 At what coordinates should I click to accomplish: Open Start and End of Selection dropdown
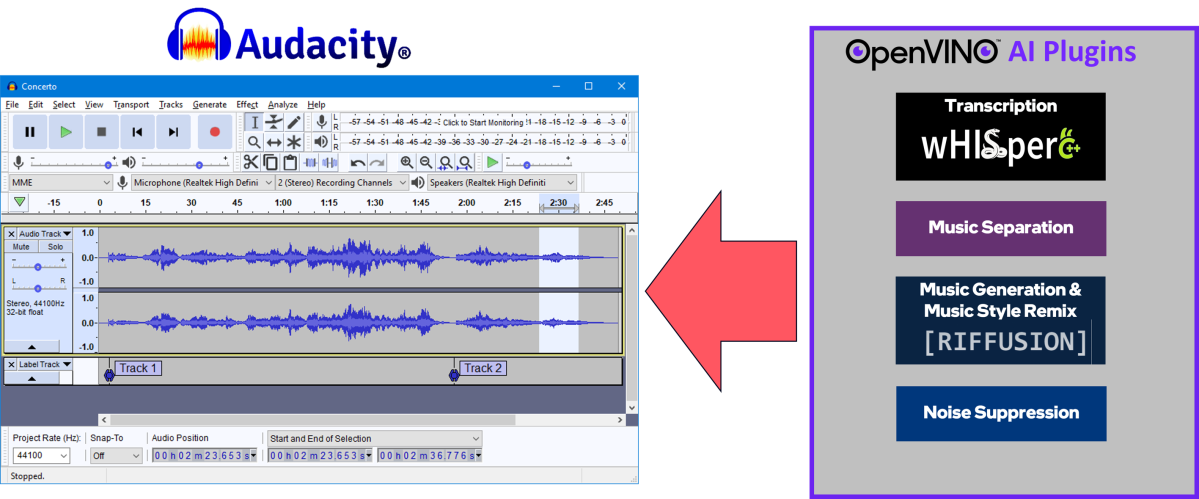pyautogui.click(x=375, y=439)
